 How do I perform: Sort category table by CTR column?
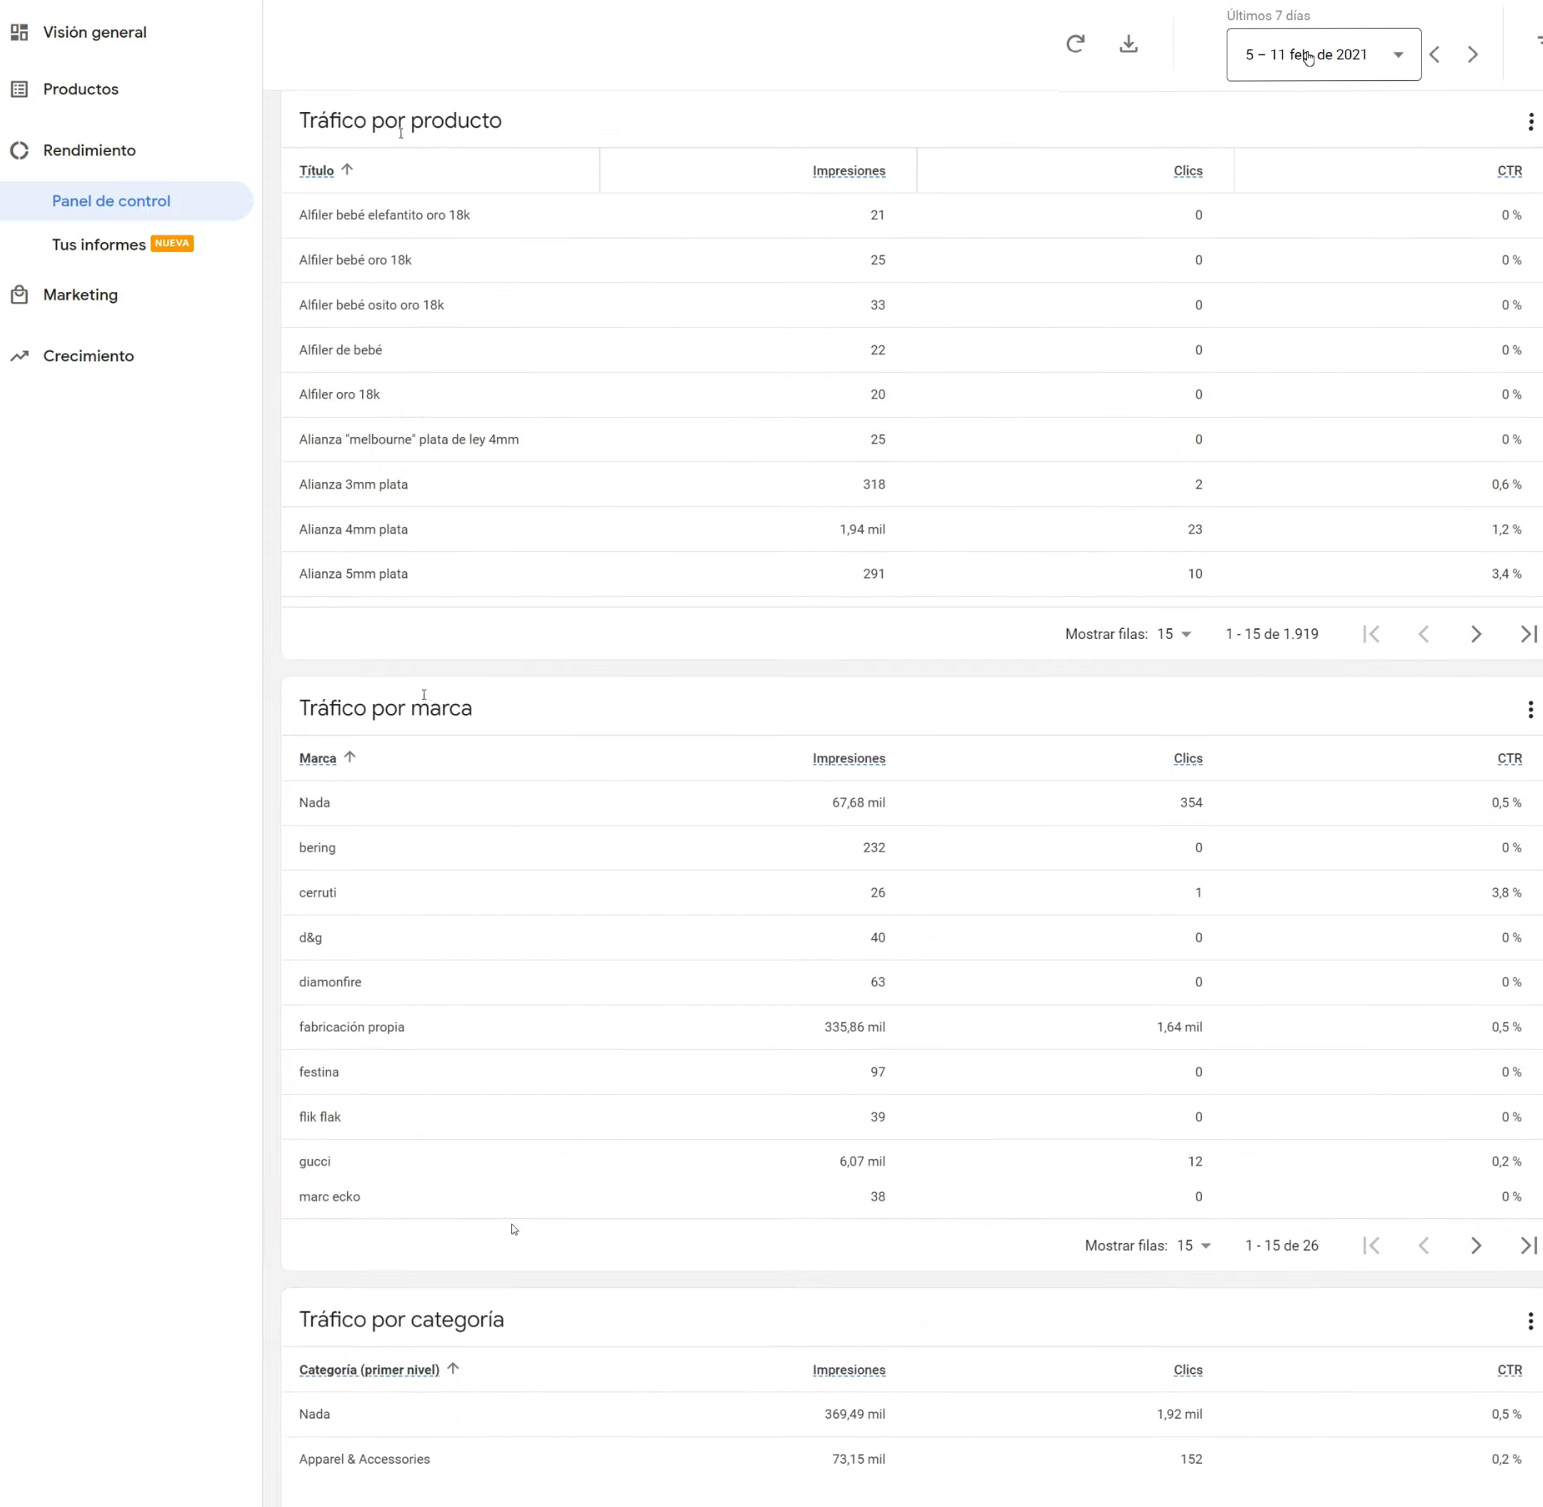tap(1509, 1370)
